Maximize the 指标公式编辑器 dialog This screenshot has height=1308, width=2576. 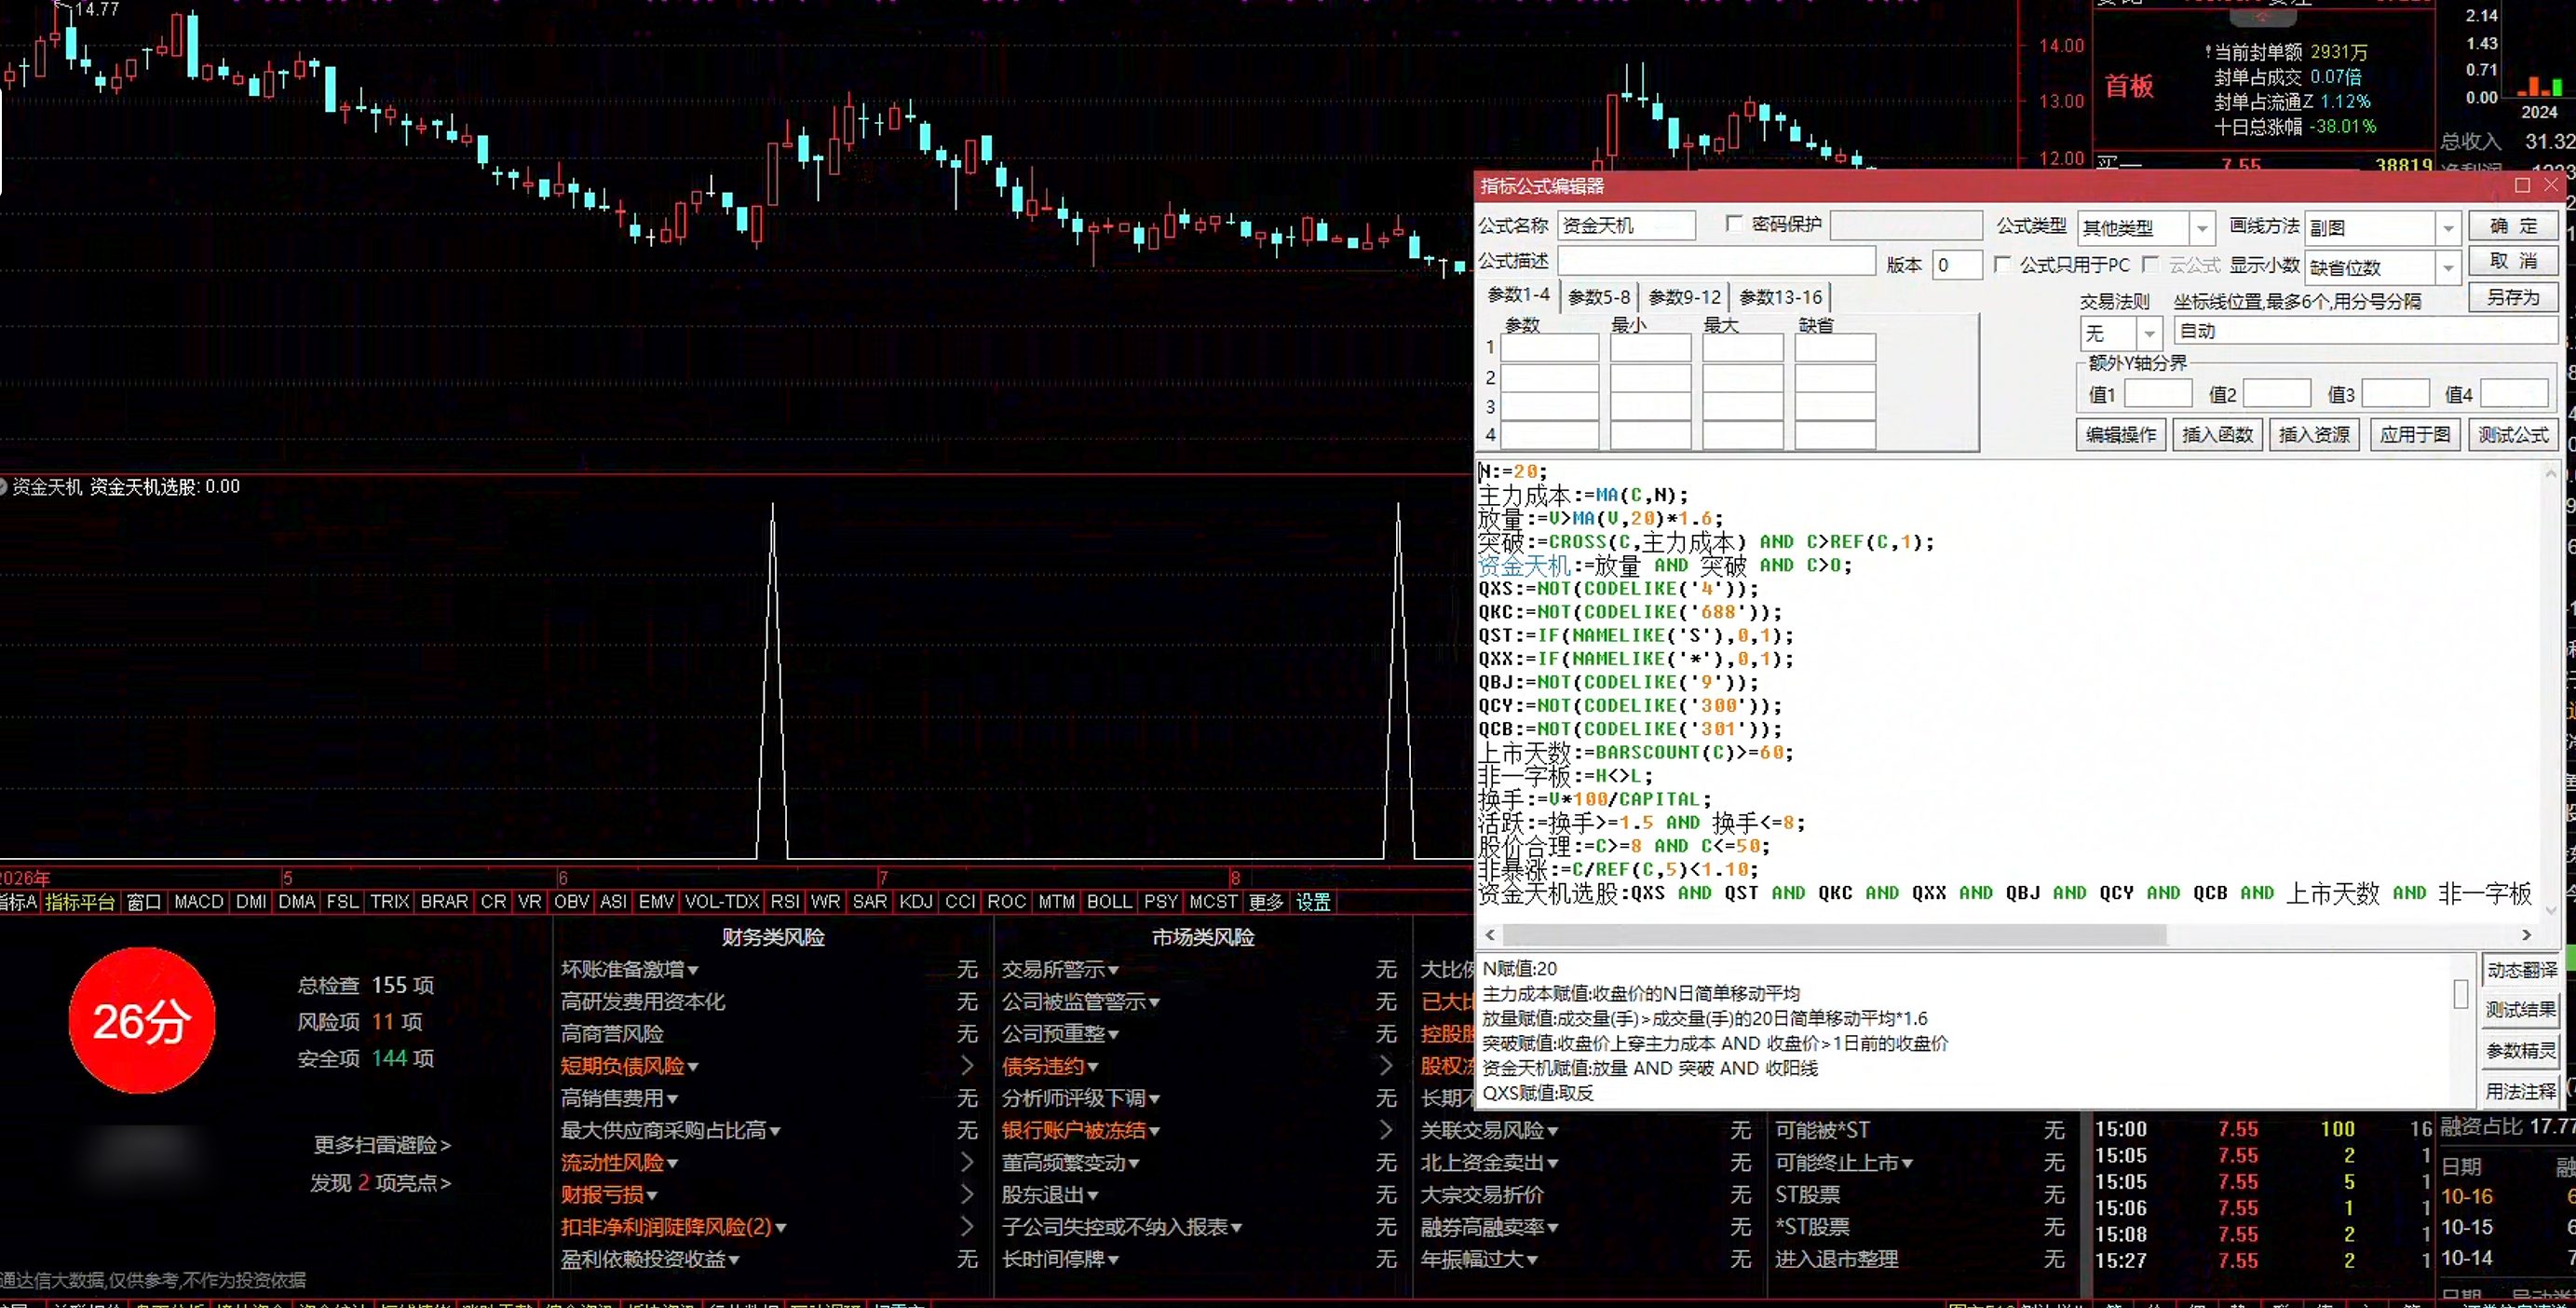point(2522,185)
